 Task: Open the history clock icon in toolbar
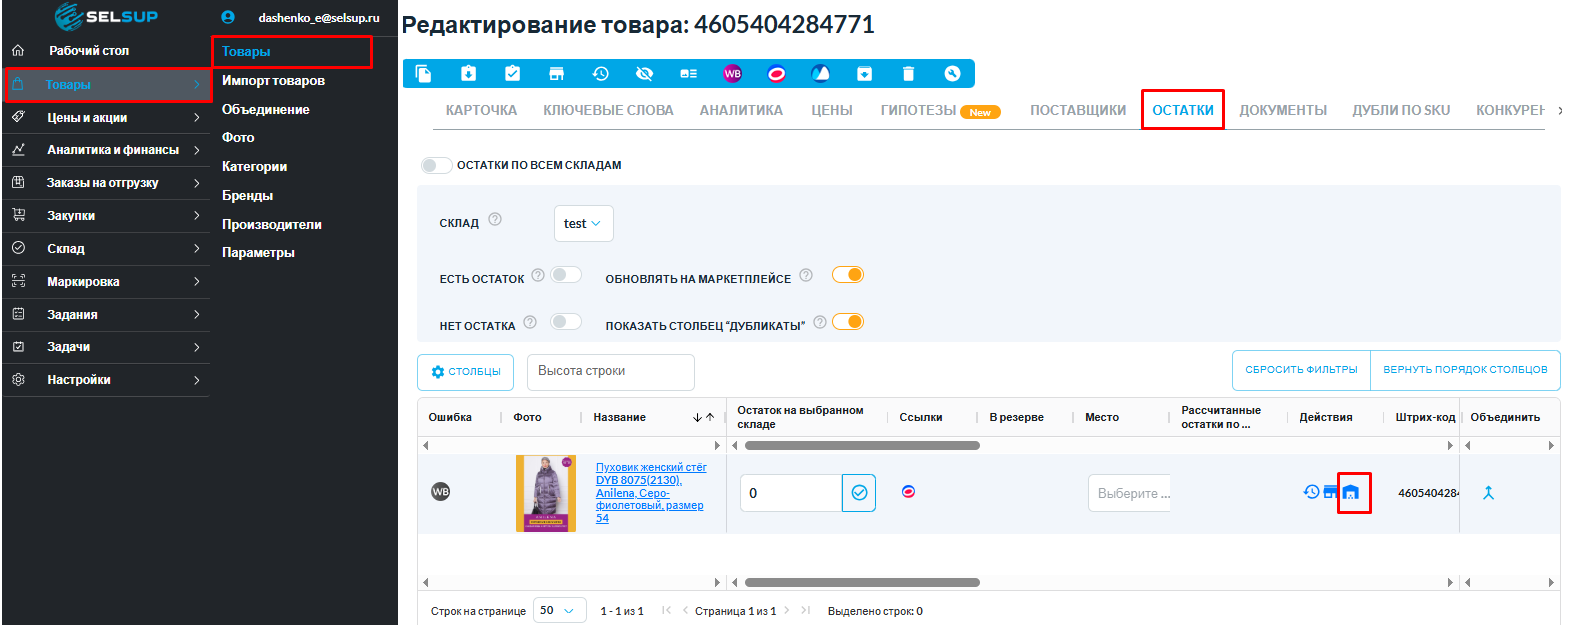click(x=600, y=74)
